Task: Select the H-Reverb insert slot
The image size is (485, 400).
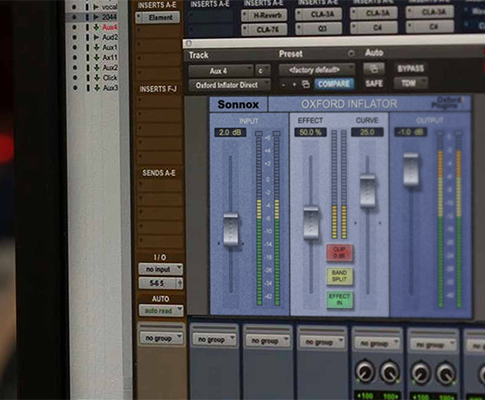Action: pyautogui.click(x=264, y=15)
